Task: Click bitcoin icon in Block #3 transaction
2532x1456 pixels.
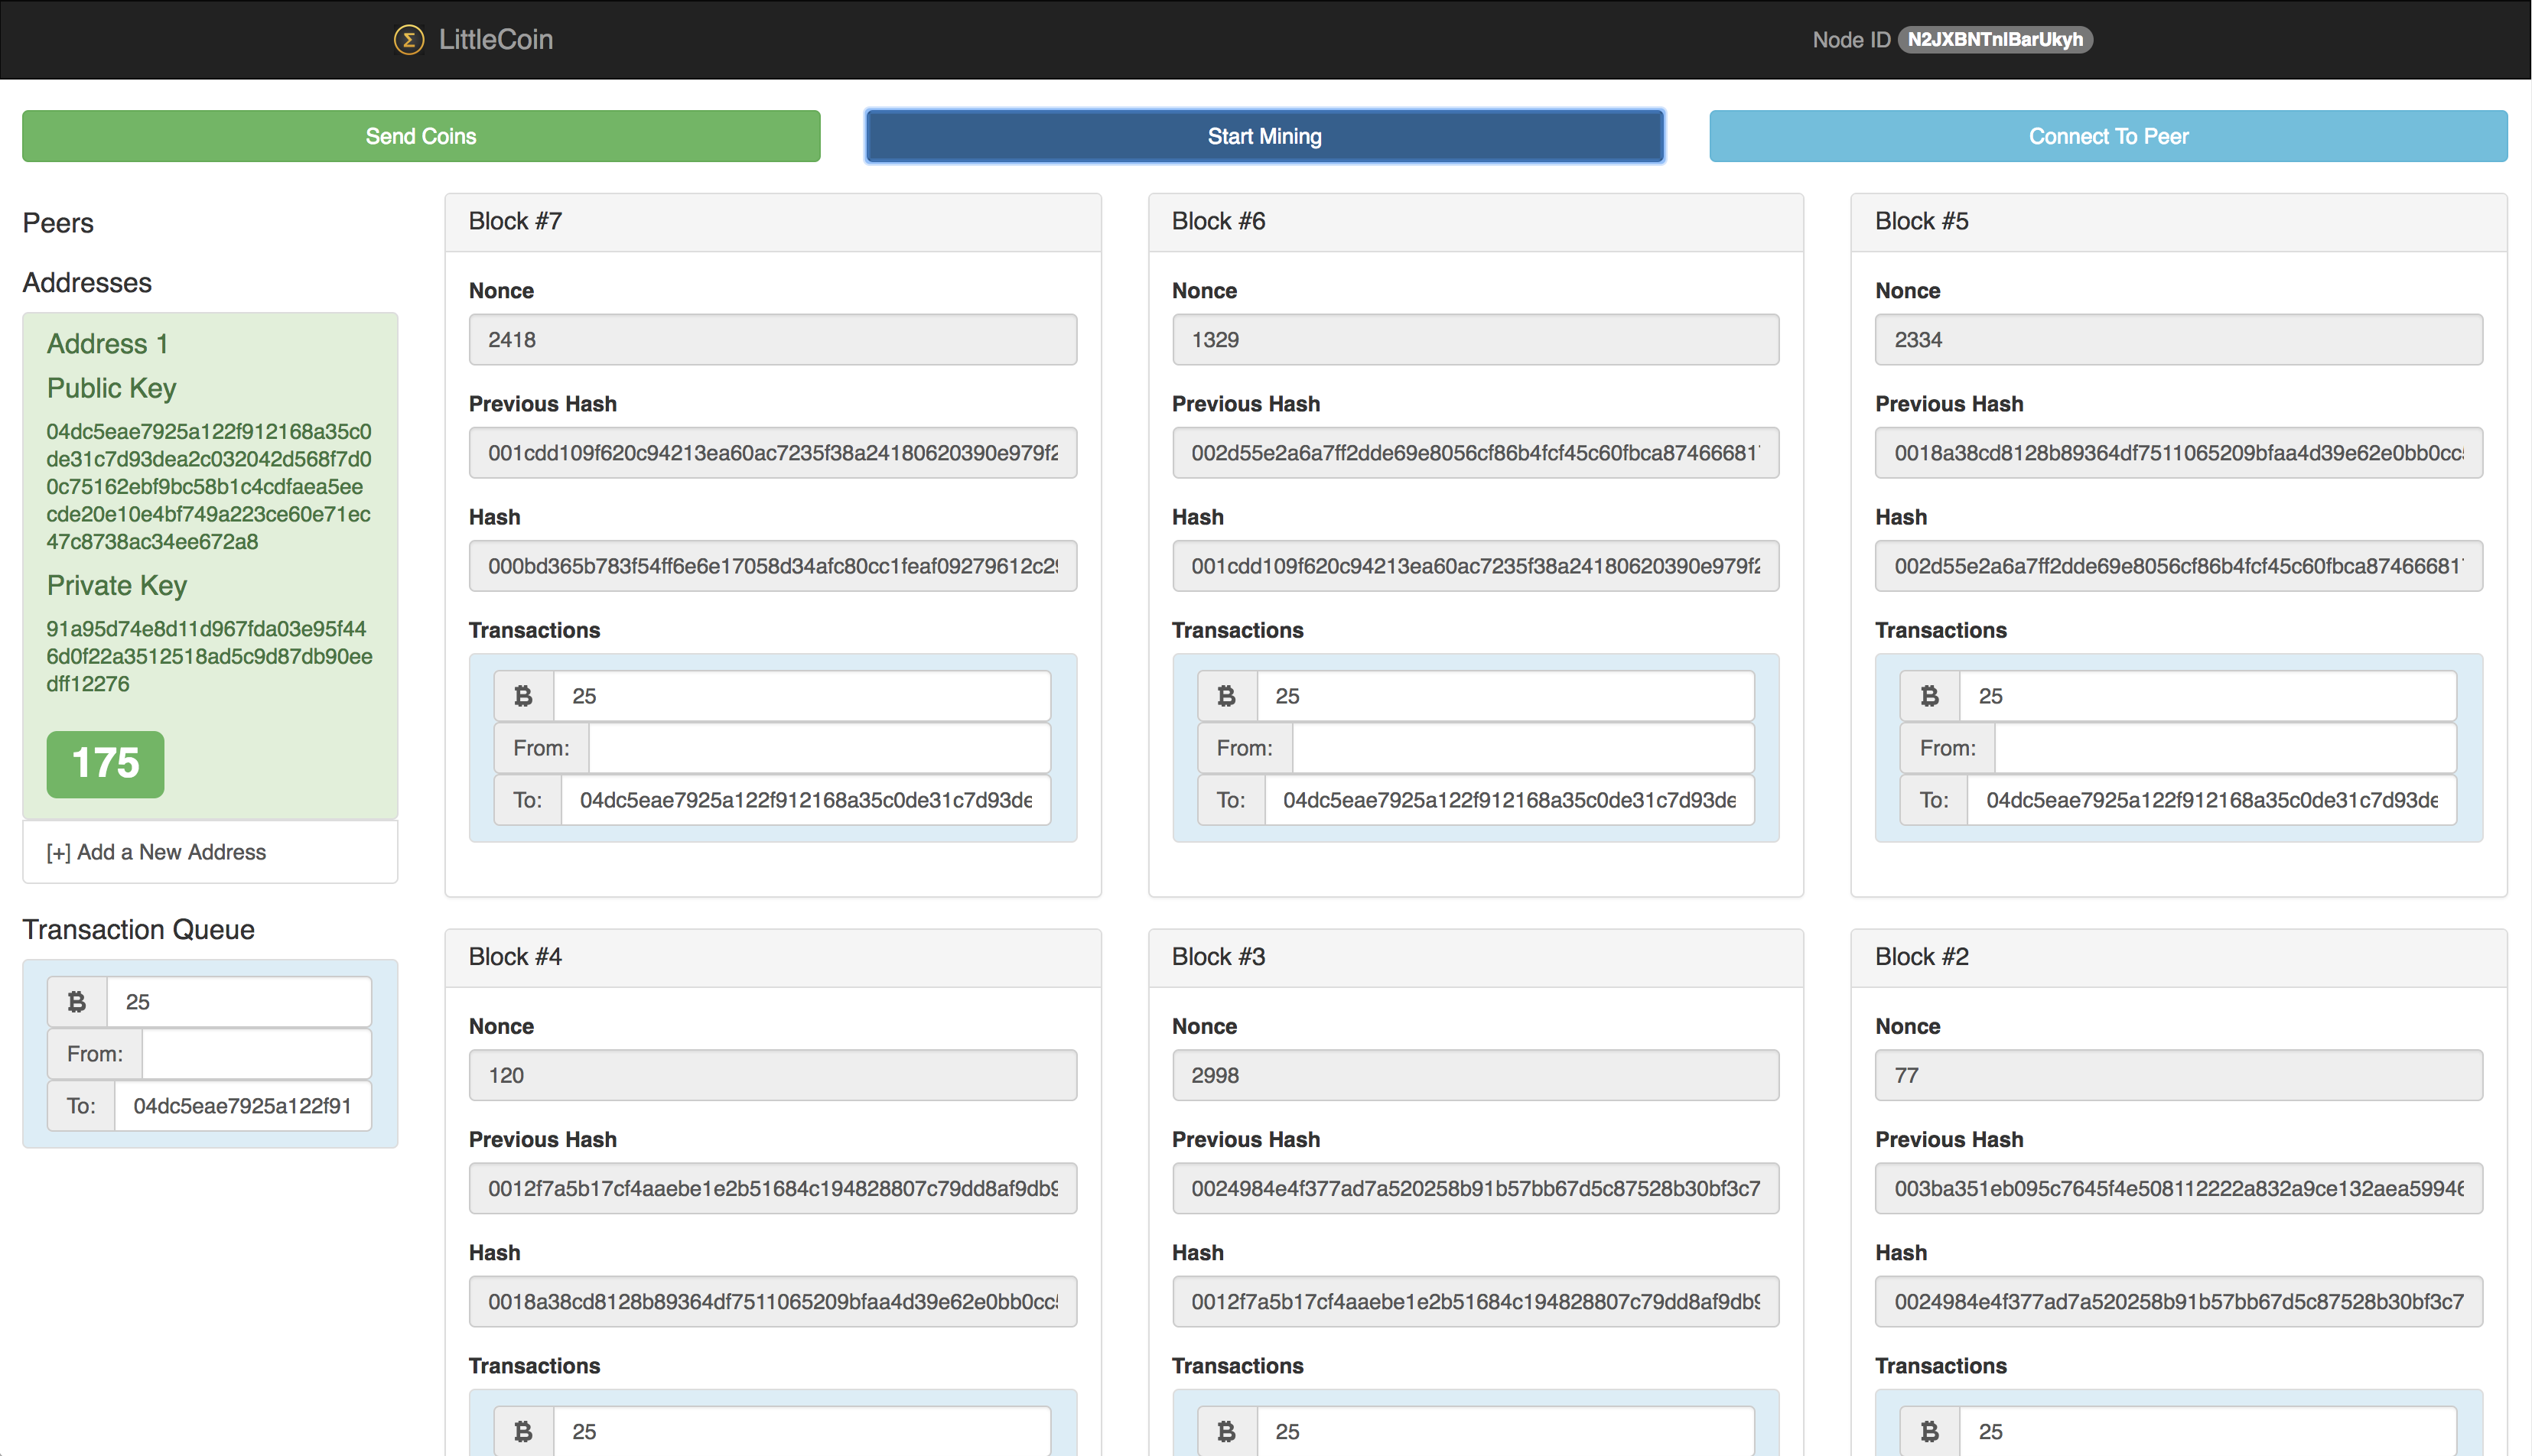Action: click(x=1226, y=1431)
